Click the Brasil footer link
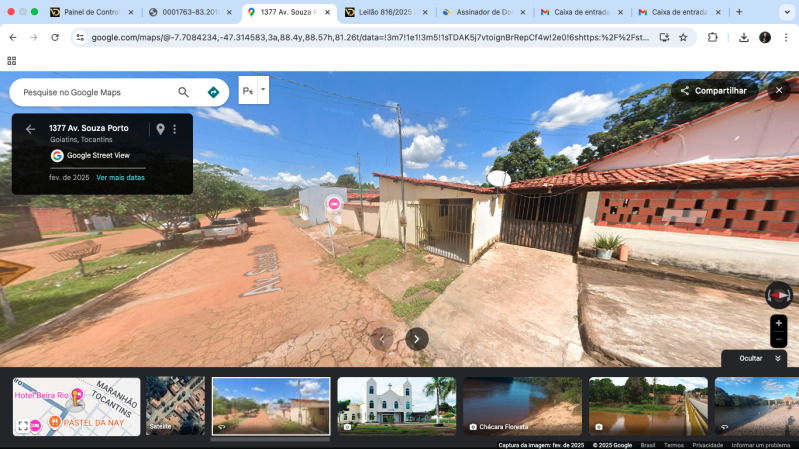 648,445
